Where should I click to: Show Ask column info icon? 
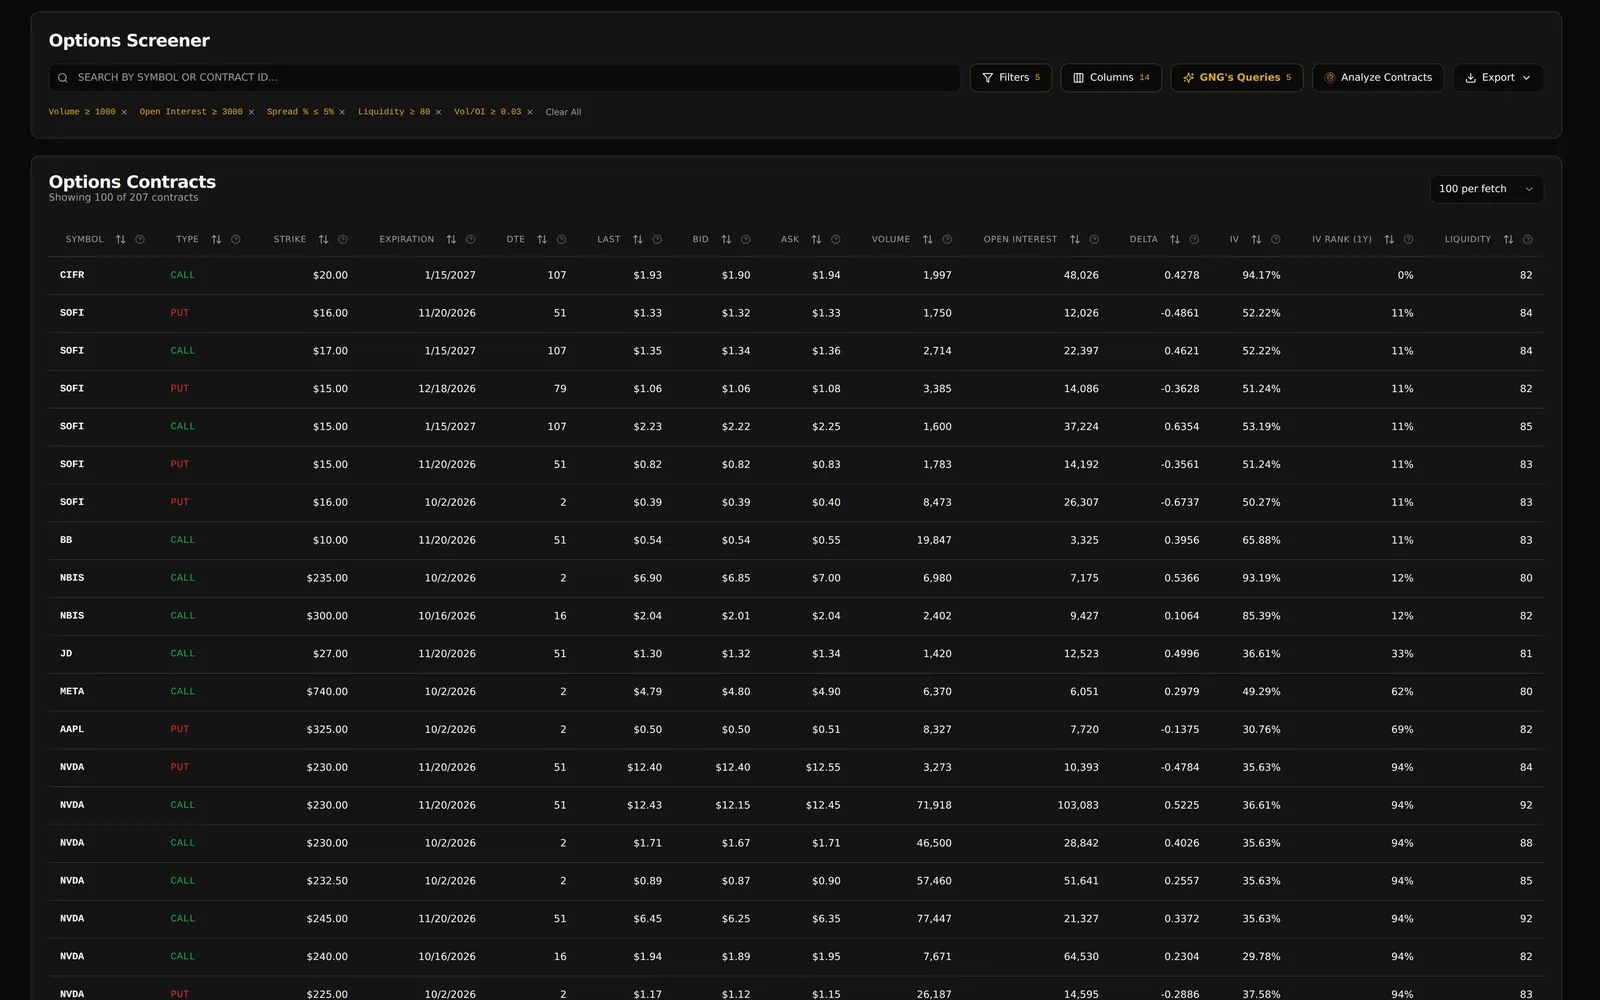point(836,240)
